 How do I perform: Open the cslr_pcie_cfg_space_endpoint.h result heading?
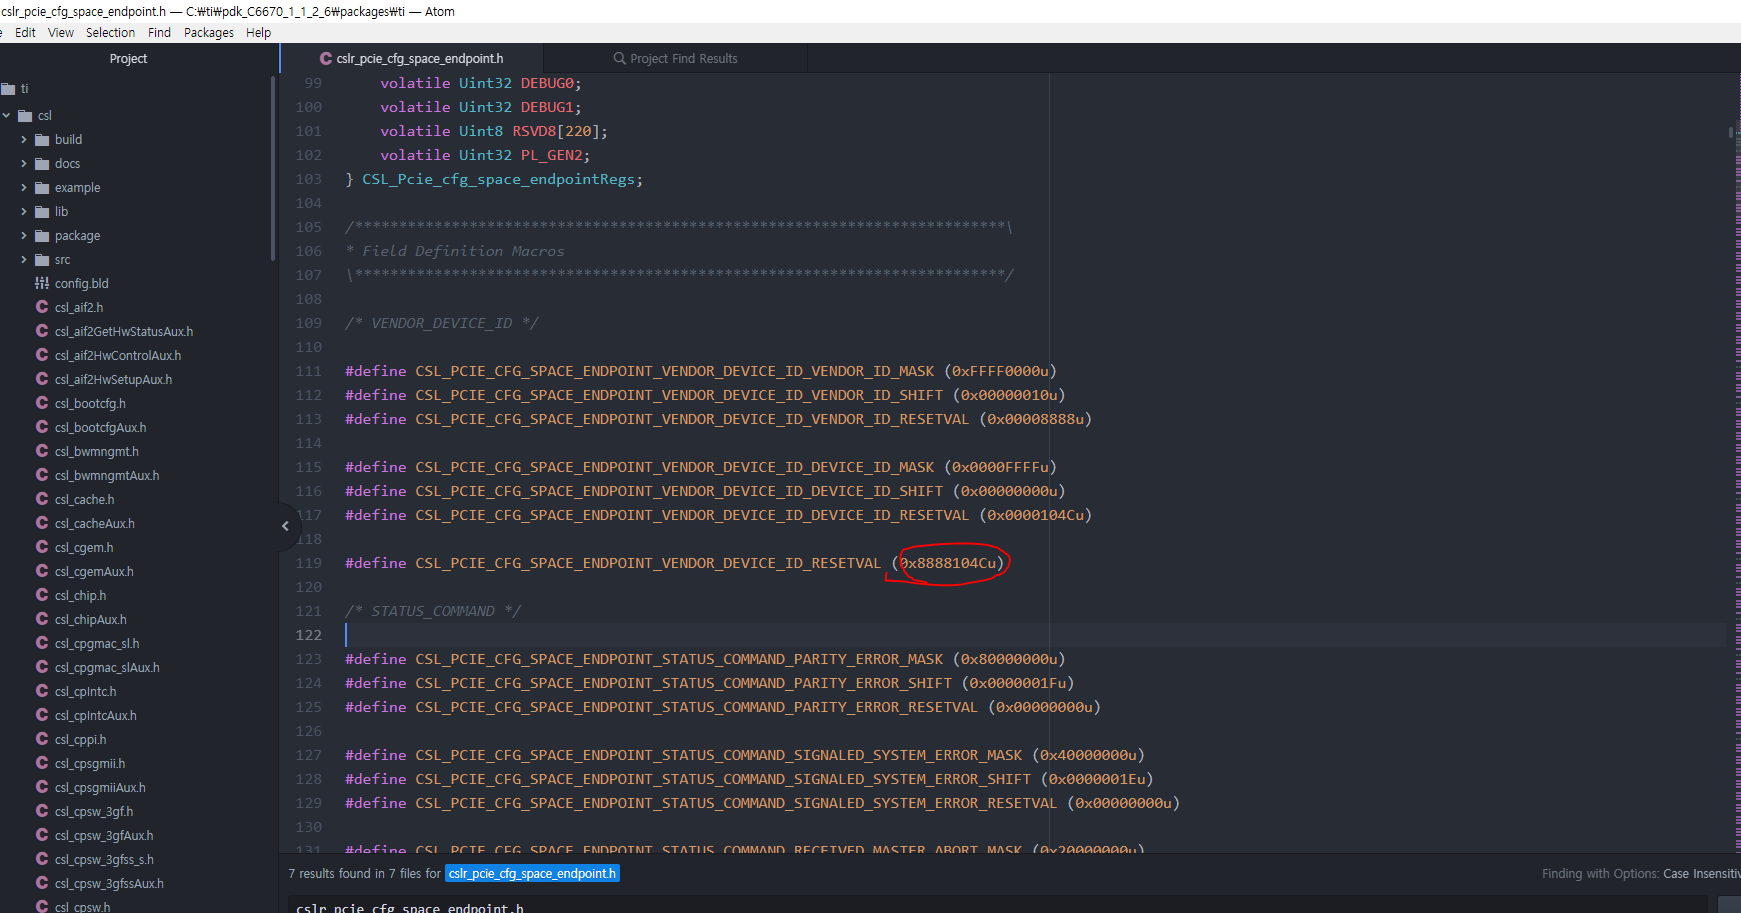[x=408, y=907]
